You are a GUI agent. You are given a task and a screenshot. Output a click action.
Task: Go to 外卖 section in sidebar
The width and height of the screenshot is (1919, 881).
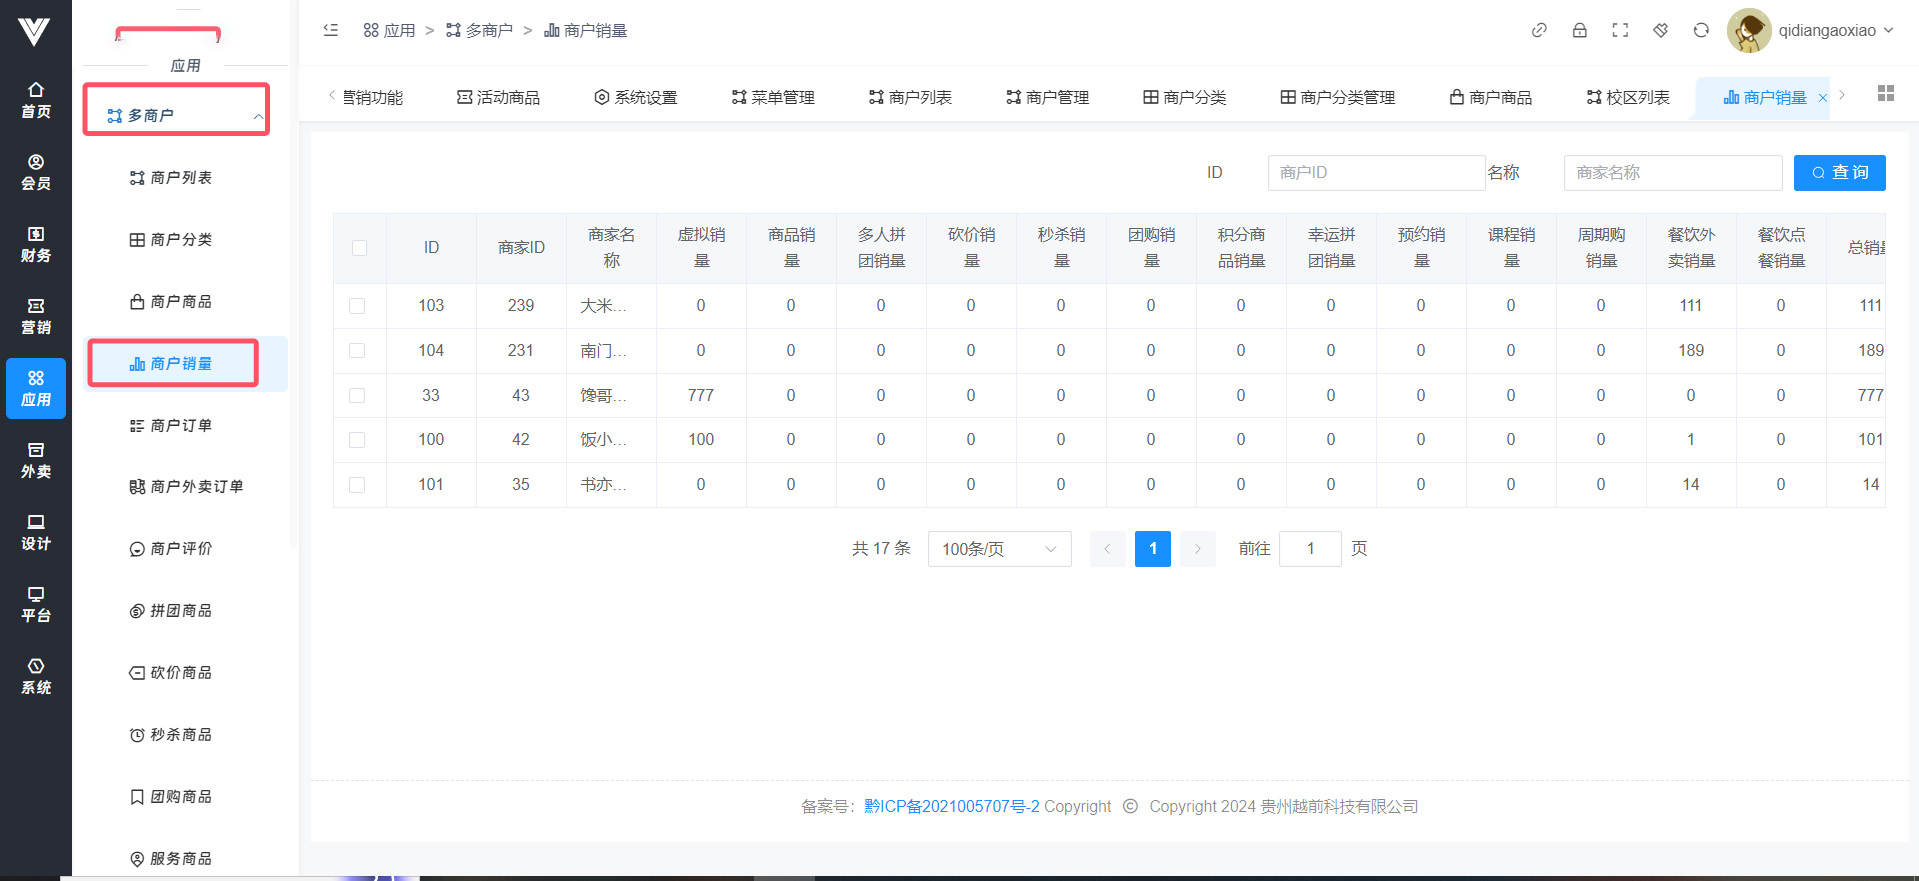click(36, 460)
